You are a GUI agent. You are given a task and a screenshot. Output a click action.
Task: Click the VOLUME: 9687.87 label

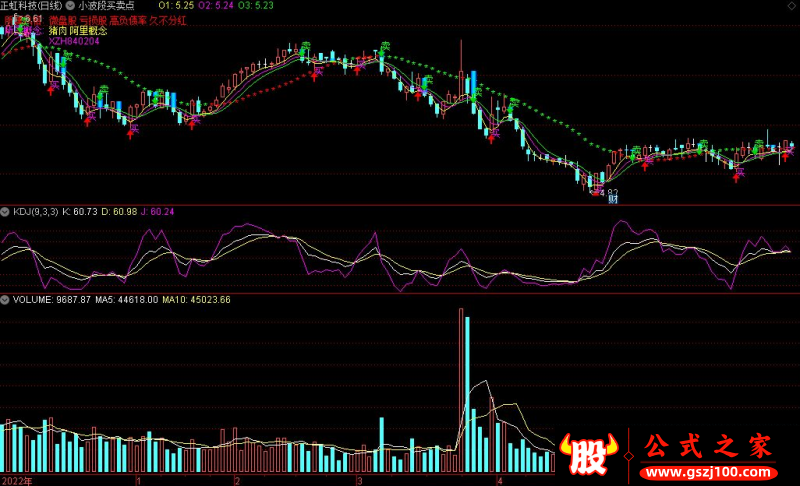52,300
